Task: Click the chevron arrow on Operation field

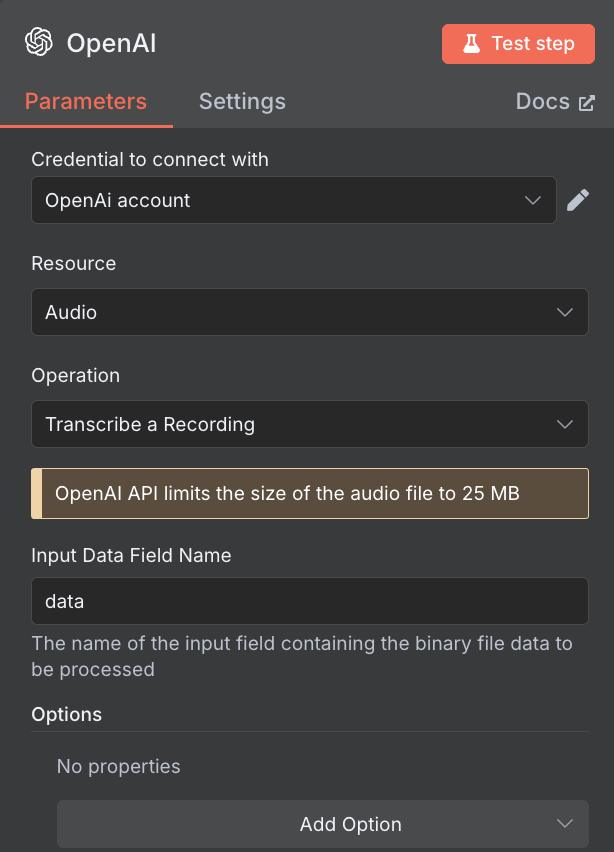Action: [565, 424]
